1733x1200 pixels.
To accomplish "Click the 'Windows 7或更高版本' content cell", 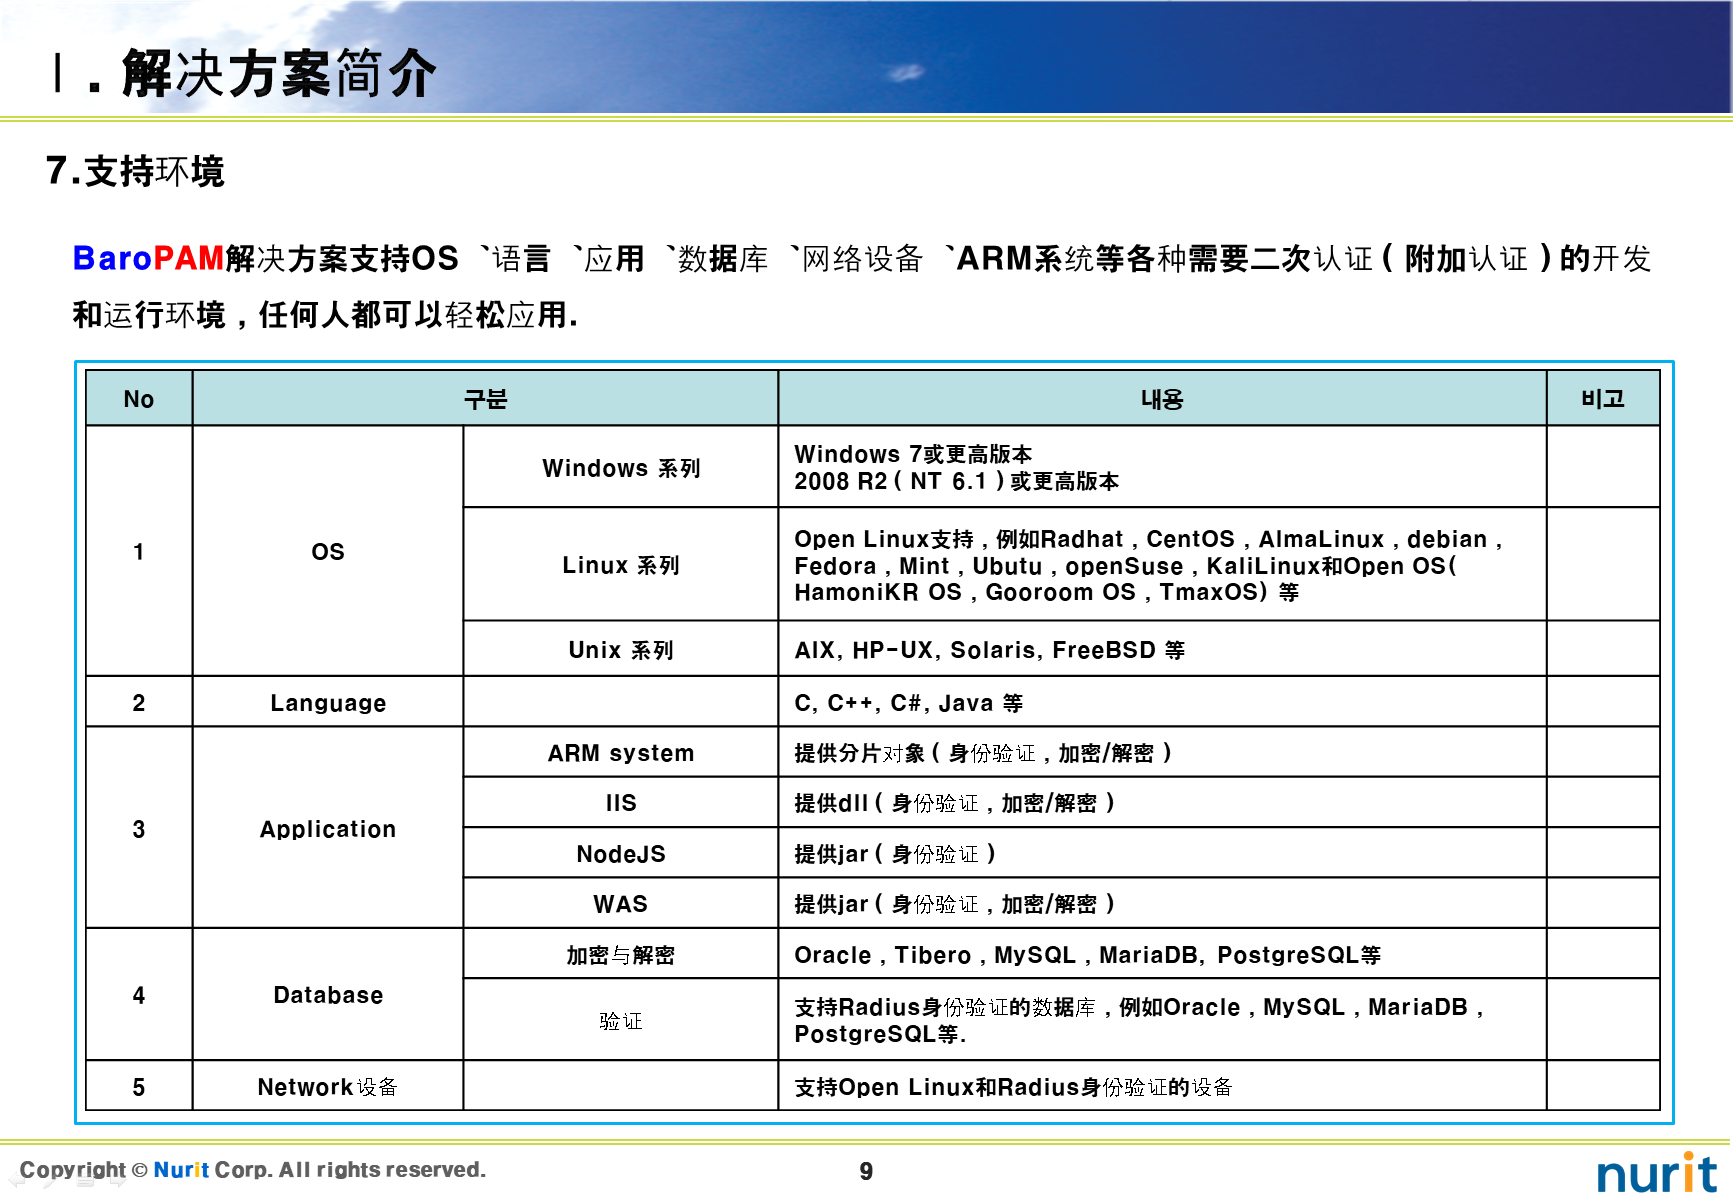I will tap(1162, 467).
